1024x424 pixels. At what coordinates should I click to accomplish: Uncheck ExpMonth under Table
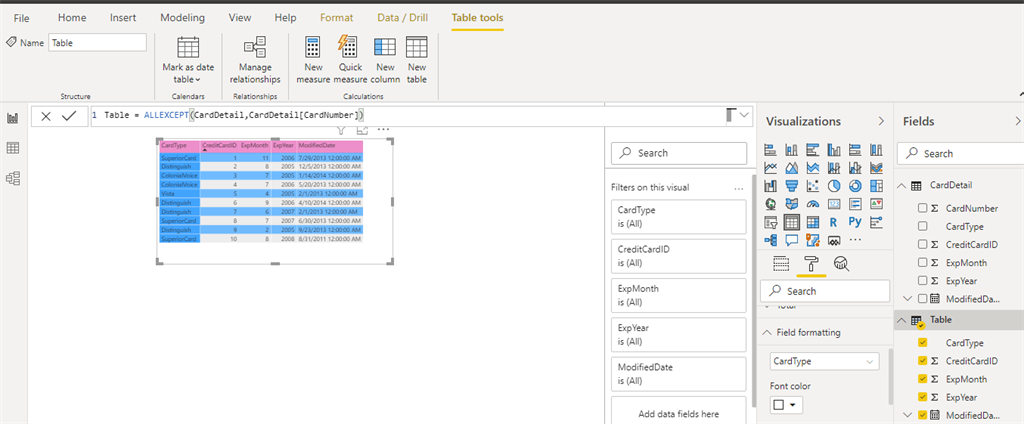coord(922,379)
